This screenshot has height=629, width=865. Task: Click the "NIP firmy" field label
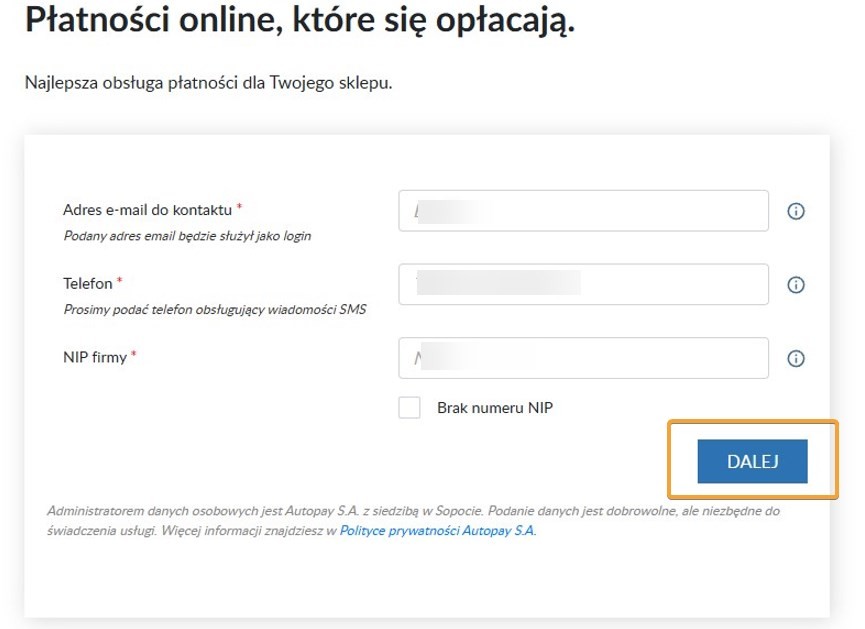(95, 357)
